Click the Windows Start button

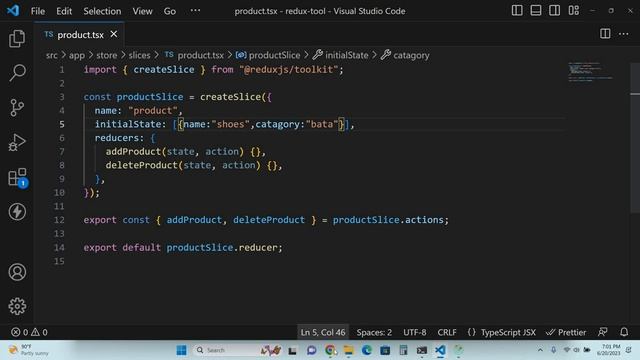(181, 350)
